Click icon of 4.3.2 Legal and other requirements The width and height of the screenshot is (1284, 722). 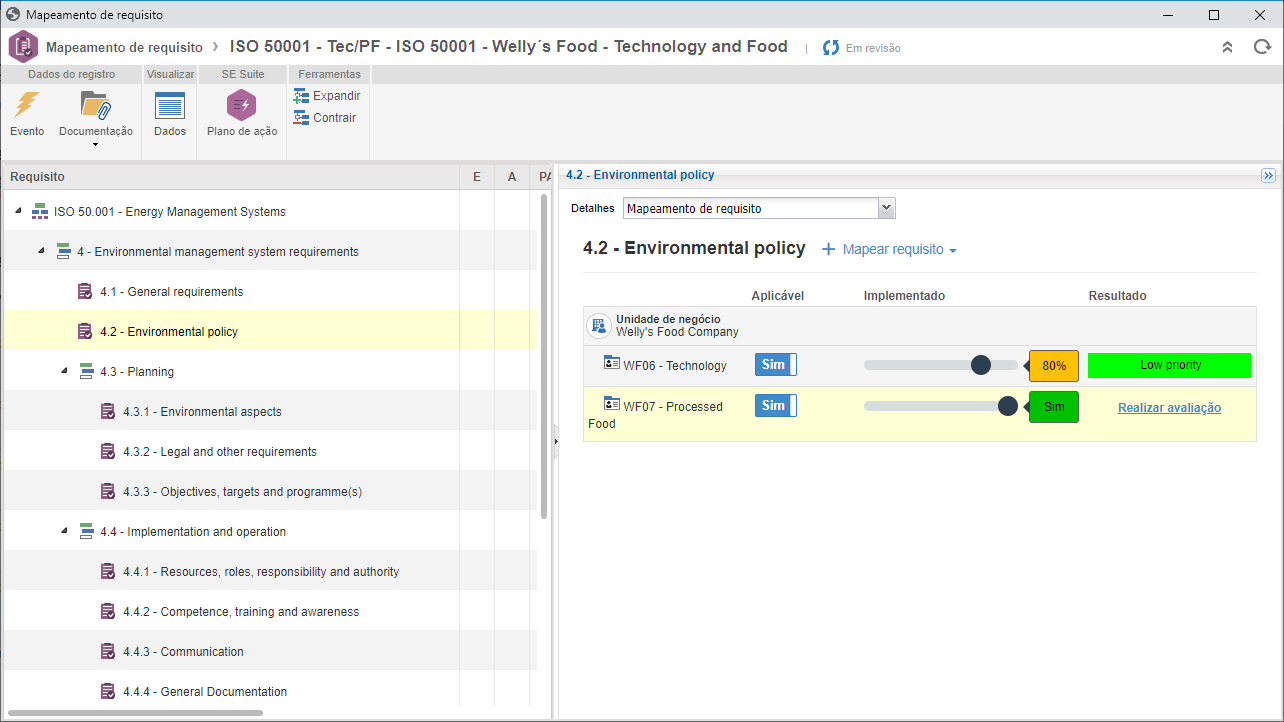[x=108, y=451]
